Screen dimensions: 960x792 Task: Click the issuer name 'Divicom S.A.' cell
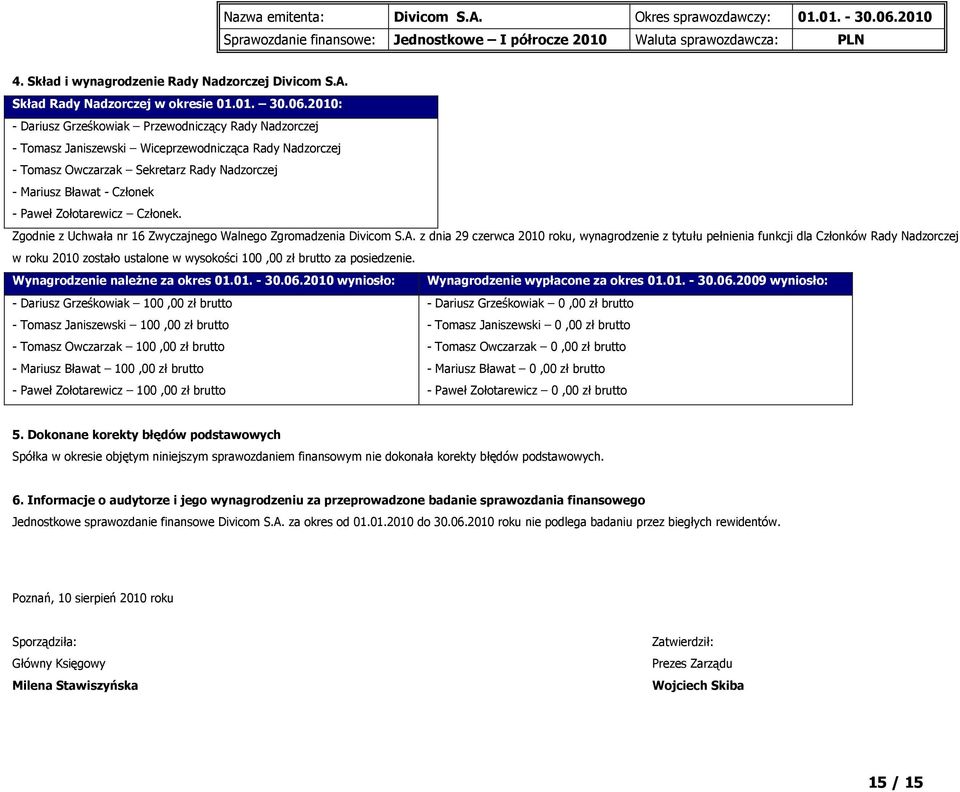pos(509,17)
